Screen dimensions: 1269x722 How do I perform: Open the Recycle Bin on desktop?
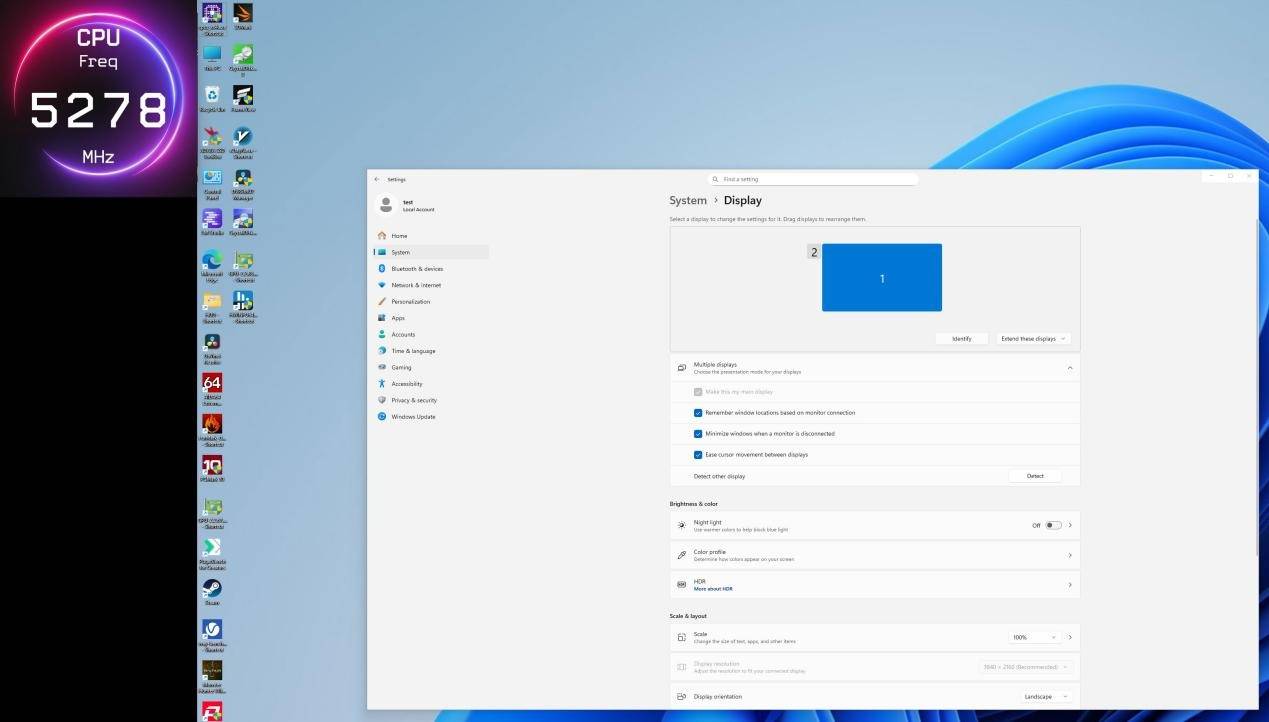pos(212,95)
